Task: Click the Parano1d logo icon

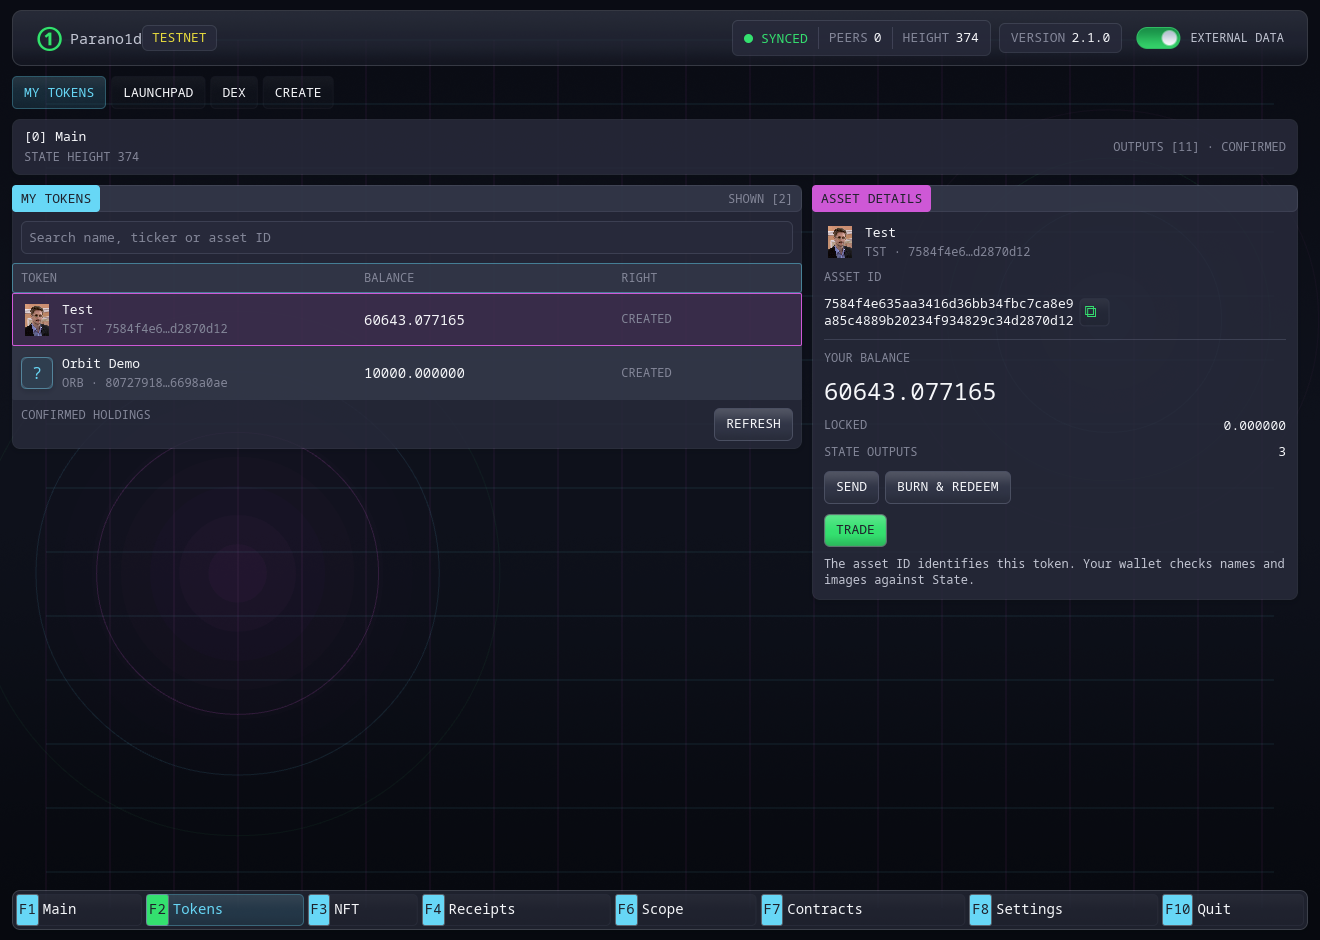Action: pos(49,38)
